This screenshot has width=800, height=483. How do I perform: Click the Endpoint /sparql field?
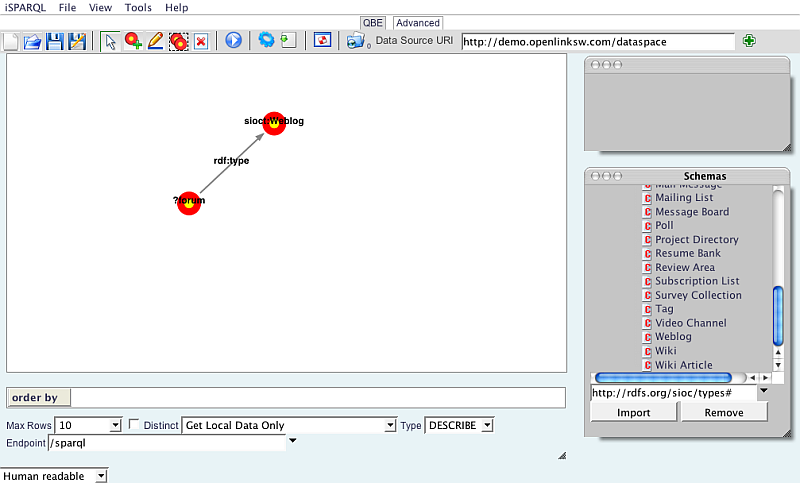(167, 443)
